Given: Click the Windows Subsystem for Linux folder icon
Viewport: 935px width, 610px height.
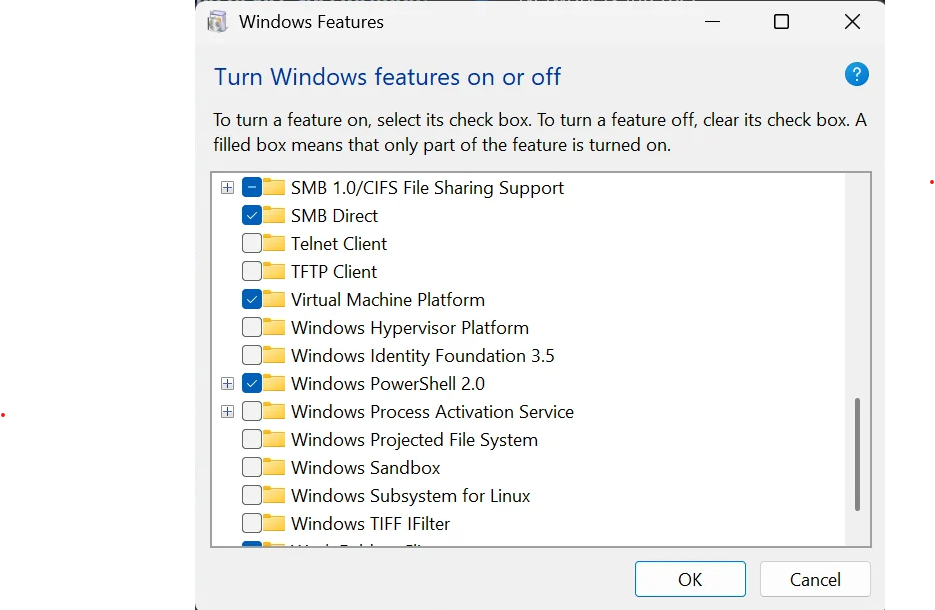Looking at the screenshot, I should (274, 496).
